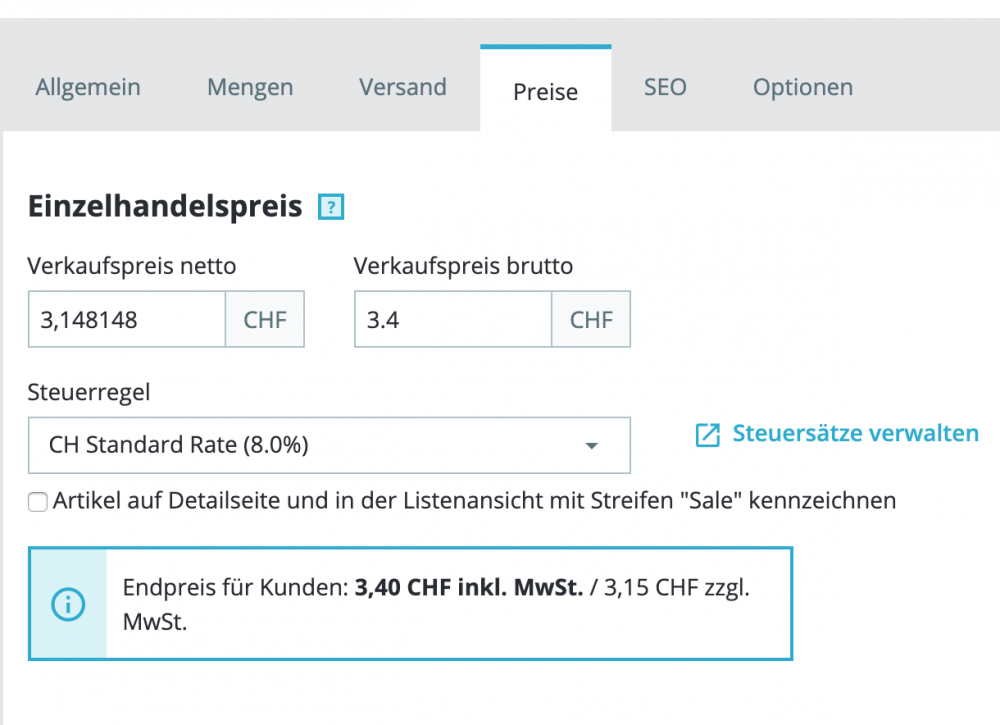Click the Steuersätze verwalten link
This screenshot has height=725, width=1000.
(x=855, y=434)
